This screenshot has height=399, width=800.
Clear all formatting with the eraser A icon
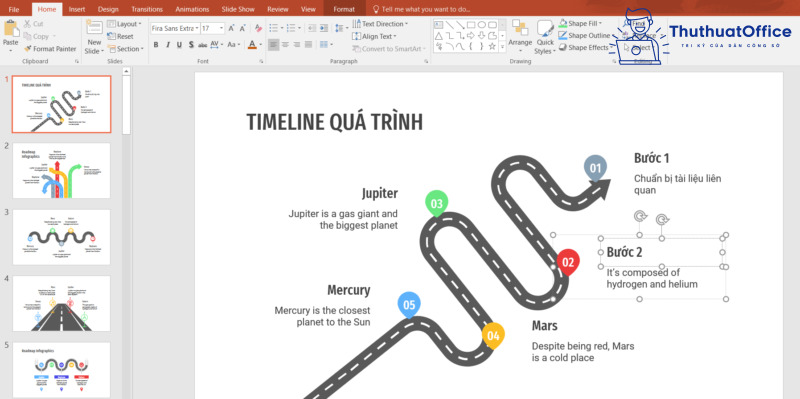[x=258, y=28]
